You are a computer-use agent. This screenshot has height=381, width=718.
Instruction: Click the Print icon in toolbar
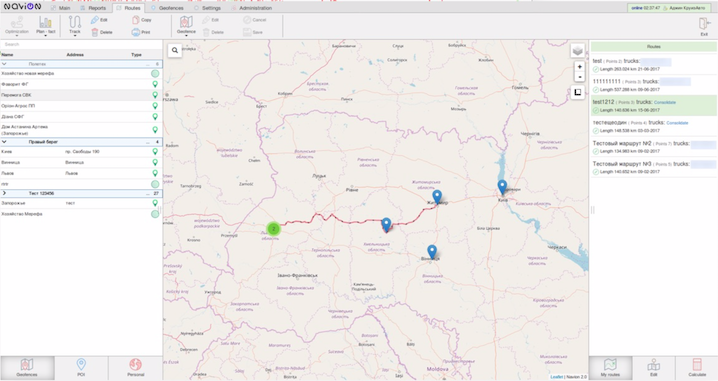(136, 32)
